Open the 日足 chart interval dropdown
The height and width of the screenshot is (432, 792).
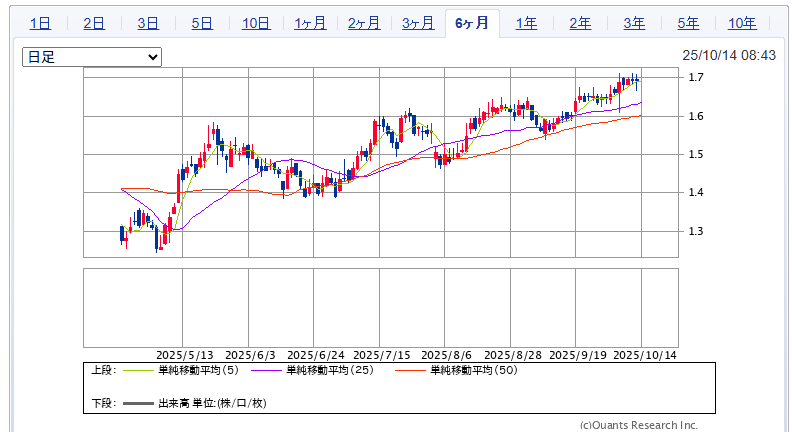[91, 58]
